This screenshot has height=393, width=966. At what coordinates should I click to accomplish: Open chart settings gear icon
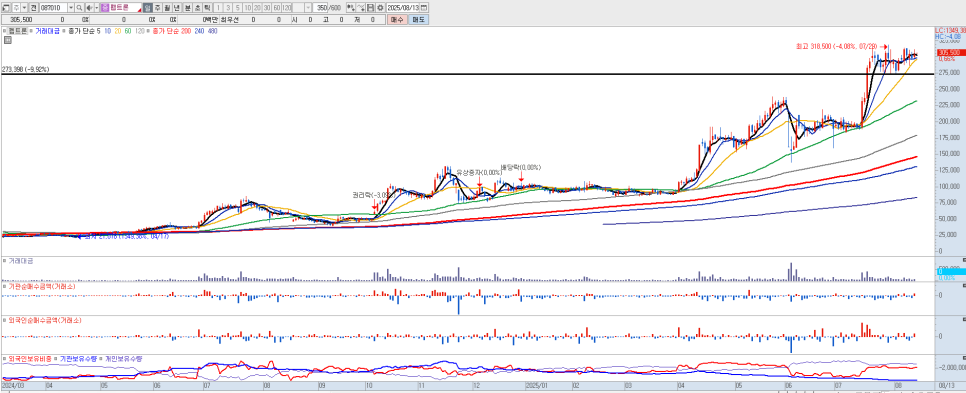click(380, 7)
